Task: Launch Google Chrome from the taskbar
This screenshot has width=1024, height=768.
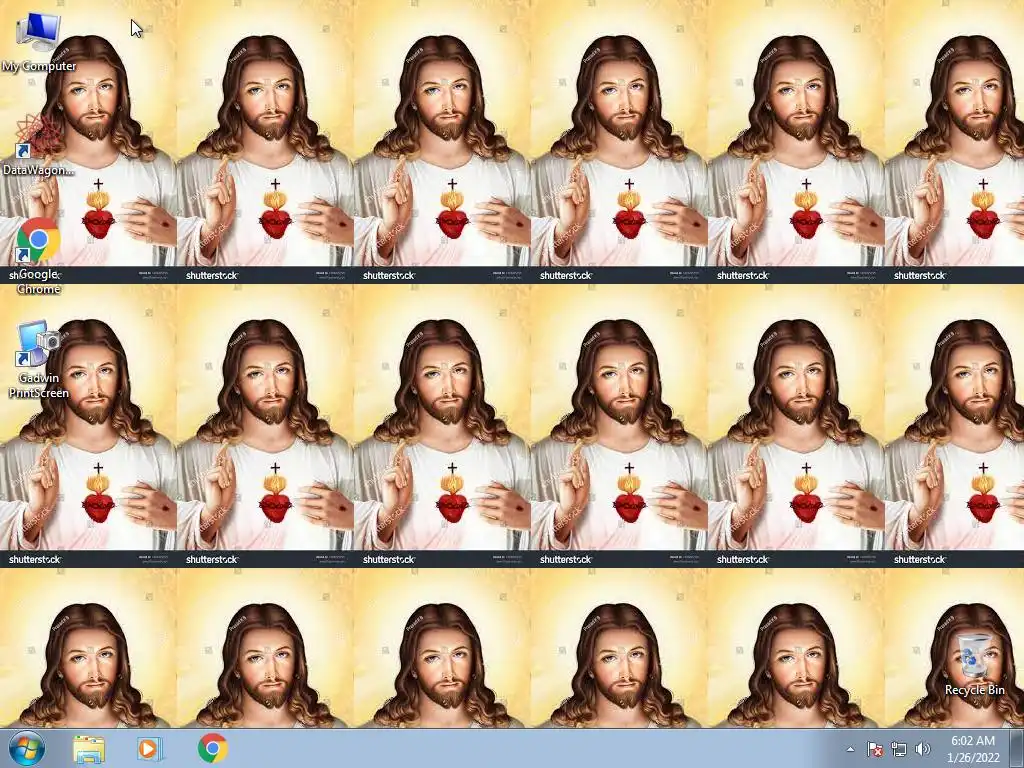Action: coord(212,748)
